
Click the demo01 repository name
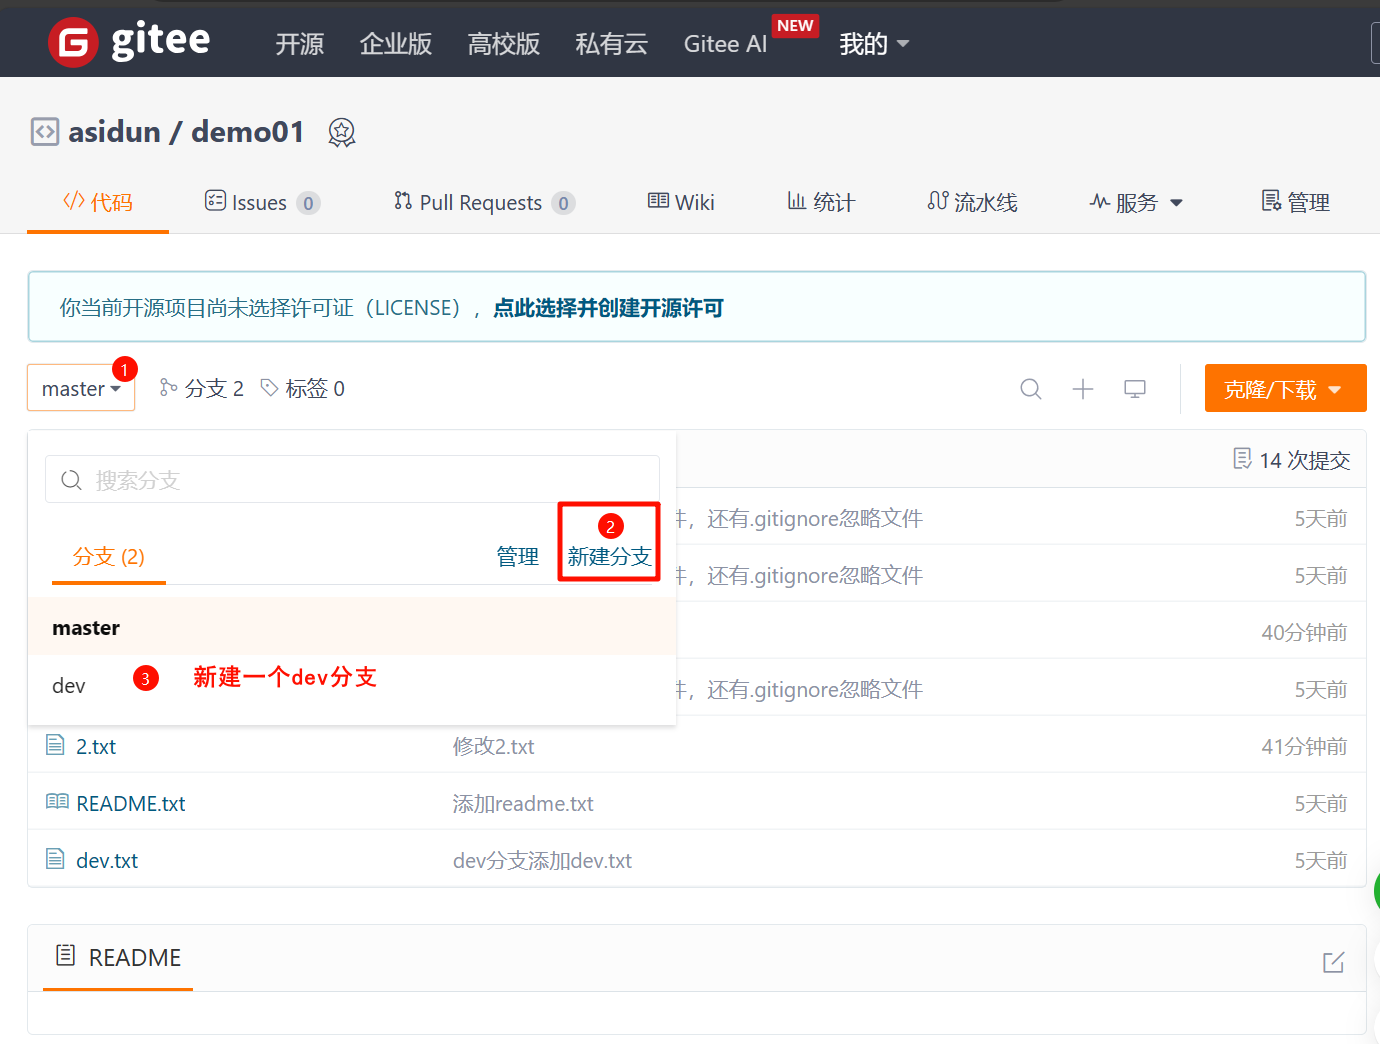pyautogui.click(x=247, y=132)
